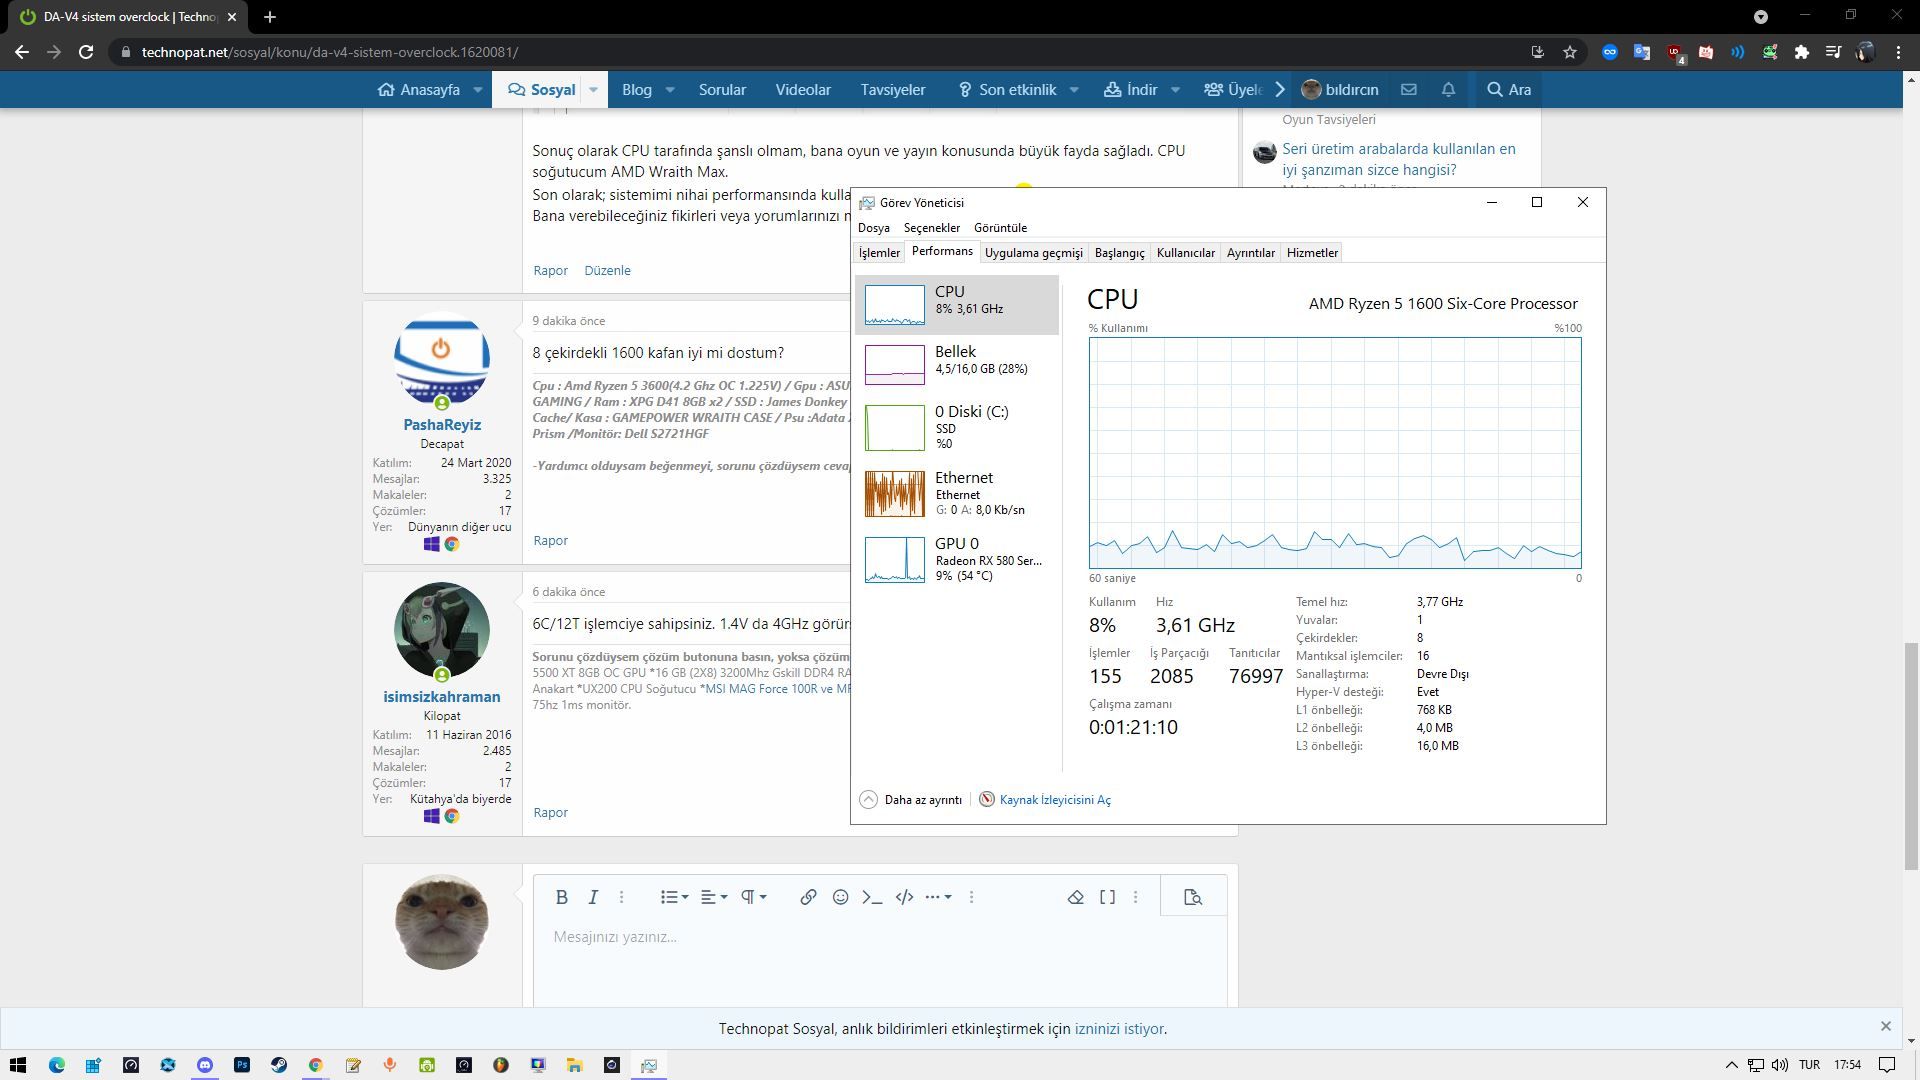Collapse details with 'Daha az ayrıntı'
The height and width of the screenshot is (1080, 1920).
tap(911, 800)
